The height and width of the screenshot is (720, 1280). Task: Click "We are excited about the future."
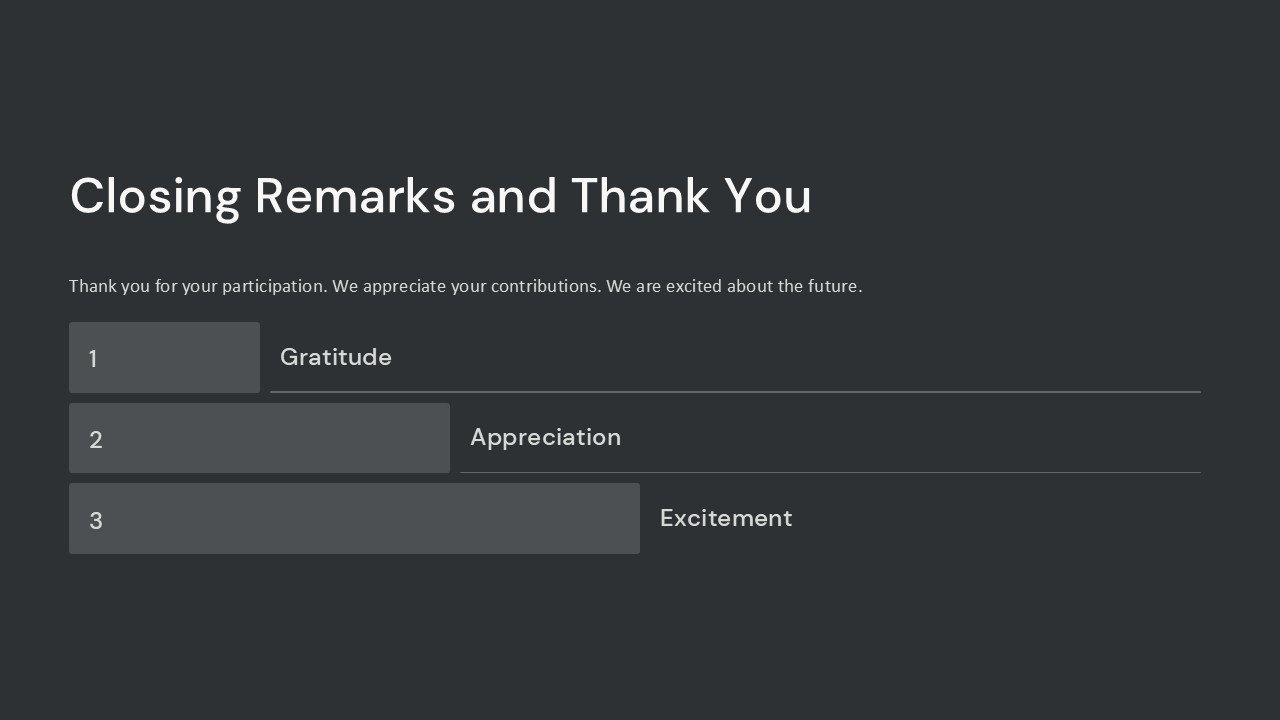pos(734,286)
